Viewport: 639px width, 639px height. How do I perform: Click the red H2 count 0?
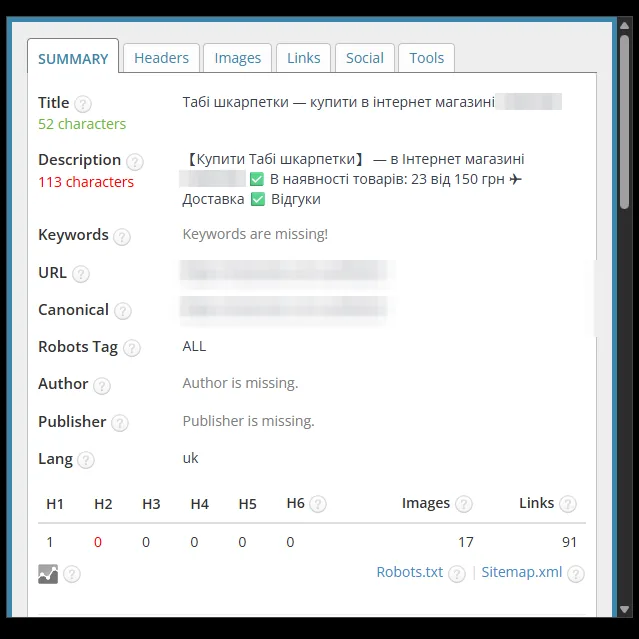98,542
